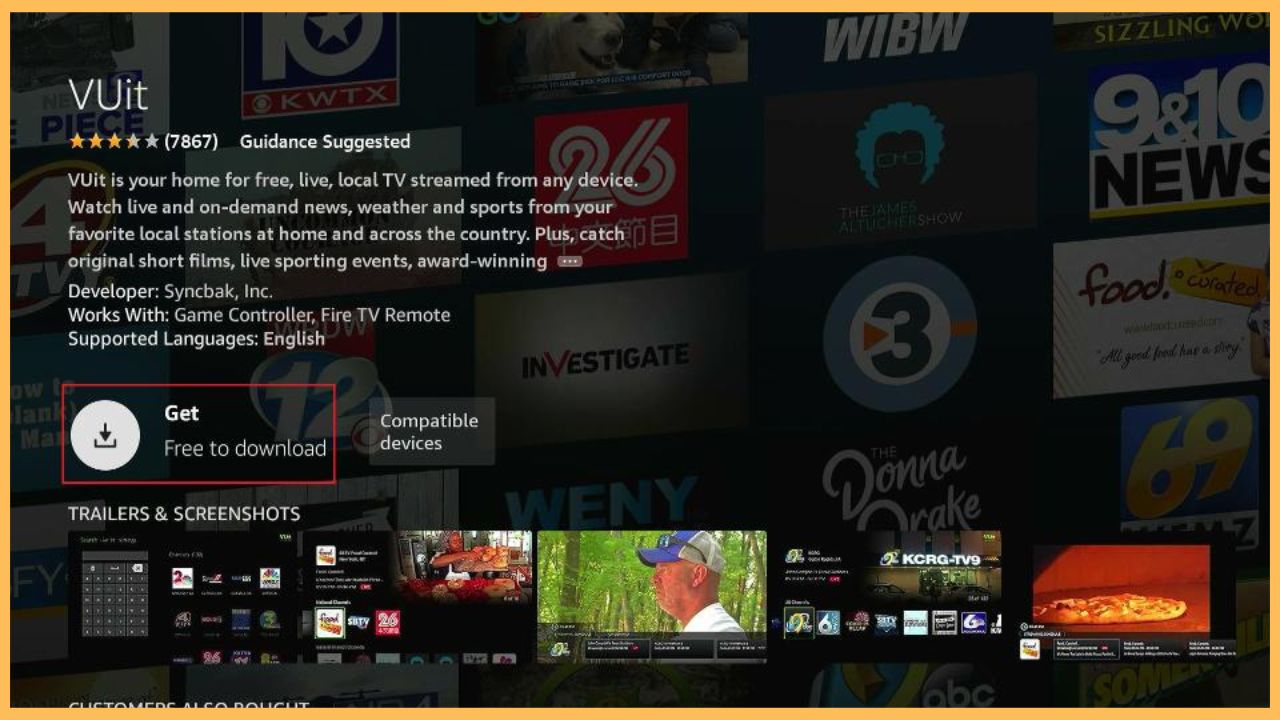Image resolution: width=1280 pixels, height=720 pixels.
Task: Open the search keyboard screenshot thumbnail
Action: coord(182,597)
